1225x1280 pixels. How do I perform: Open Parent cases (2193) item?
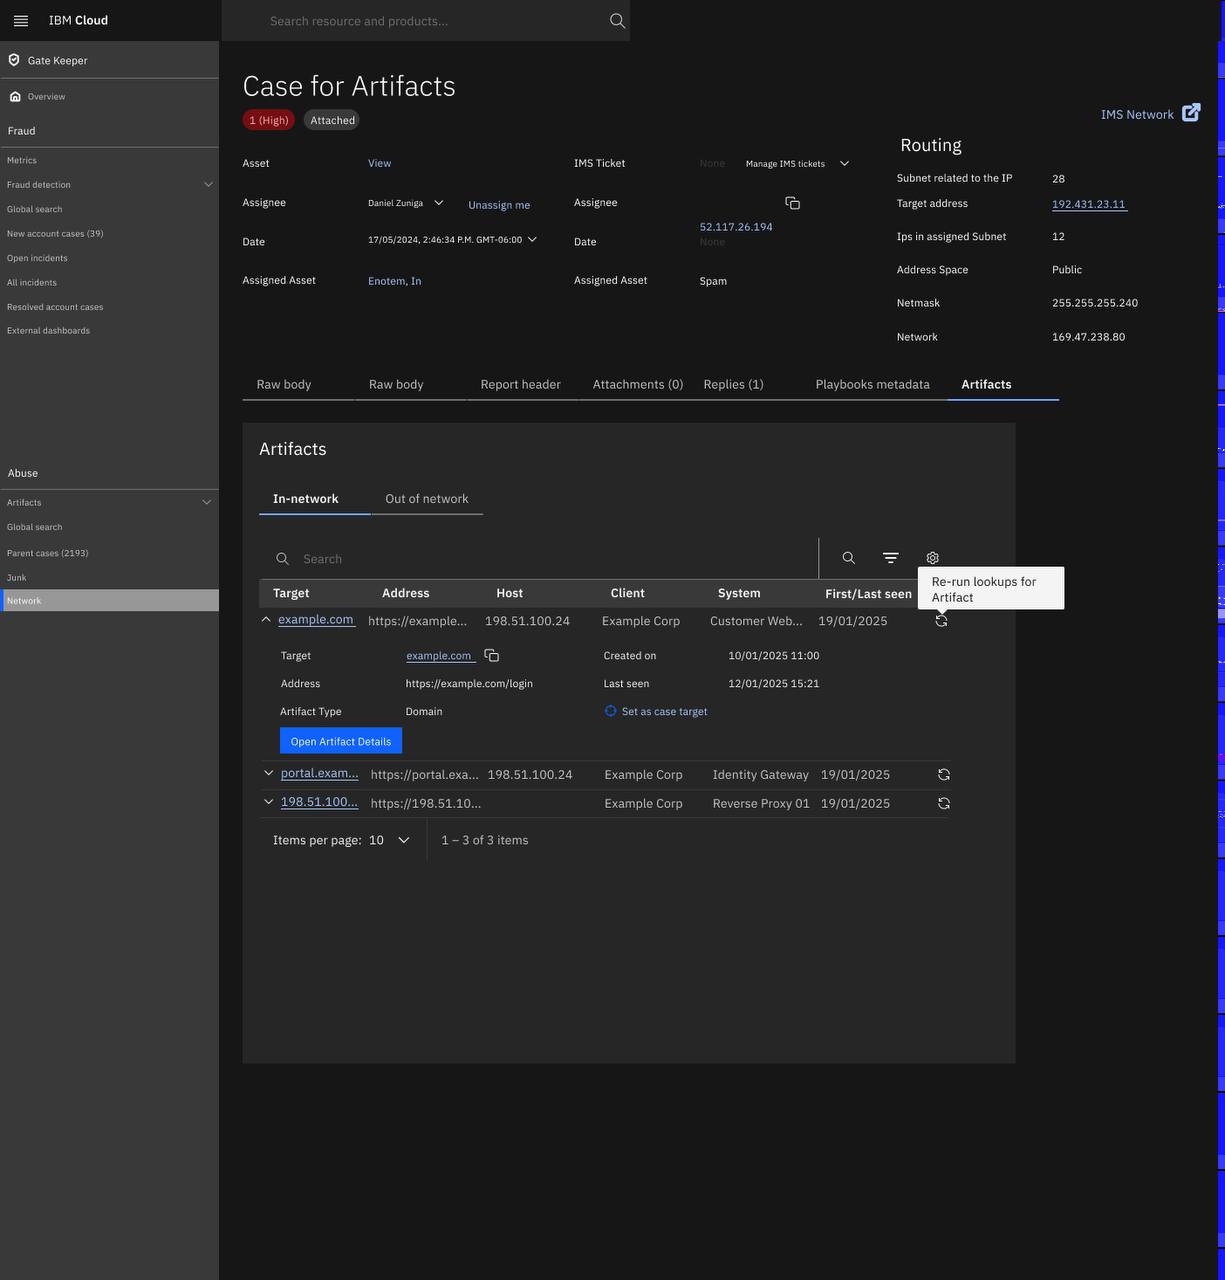pos(48,553)
